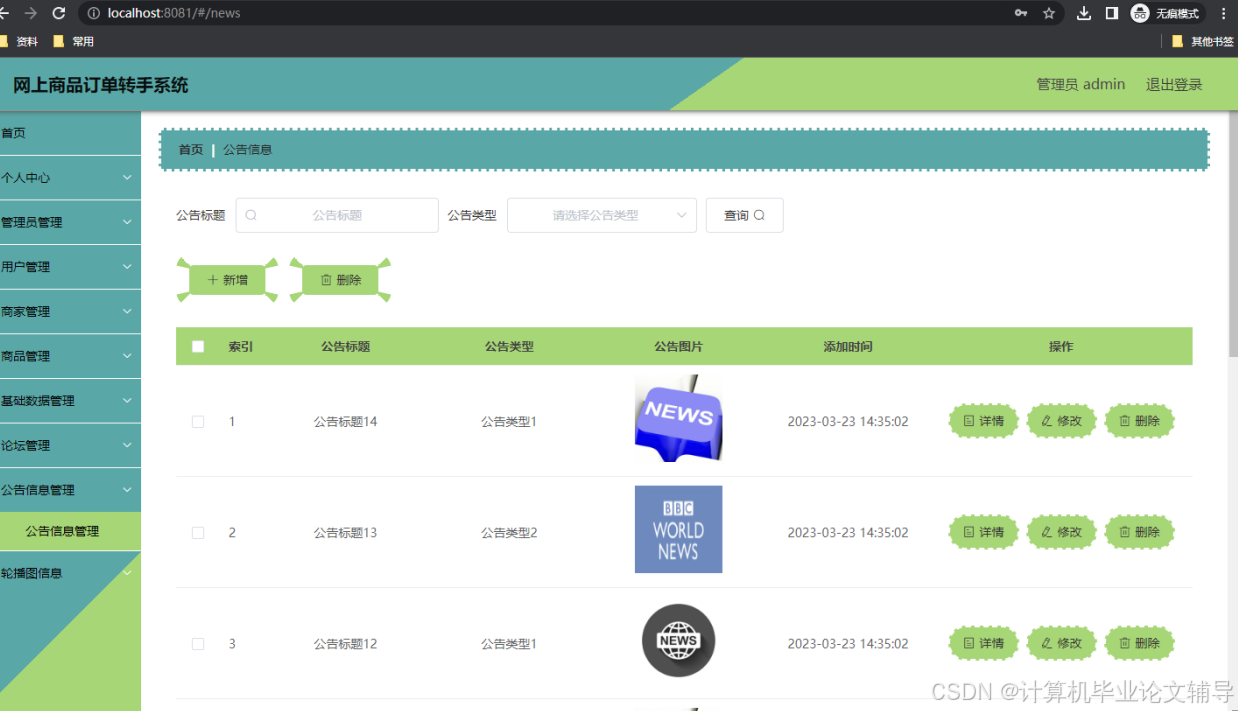Click 删除 for 公告标题14
Image resolution: width=1238 pixels, height=711 pixels.
[1139, 421]
